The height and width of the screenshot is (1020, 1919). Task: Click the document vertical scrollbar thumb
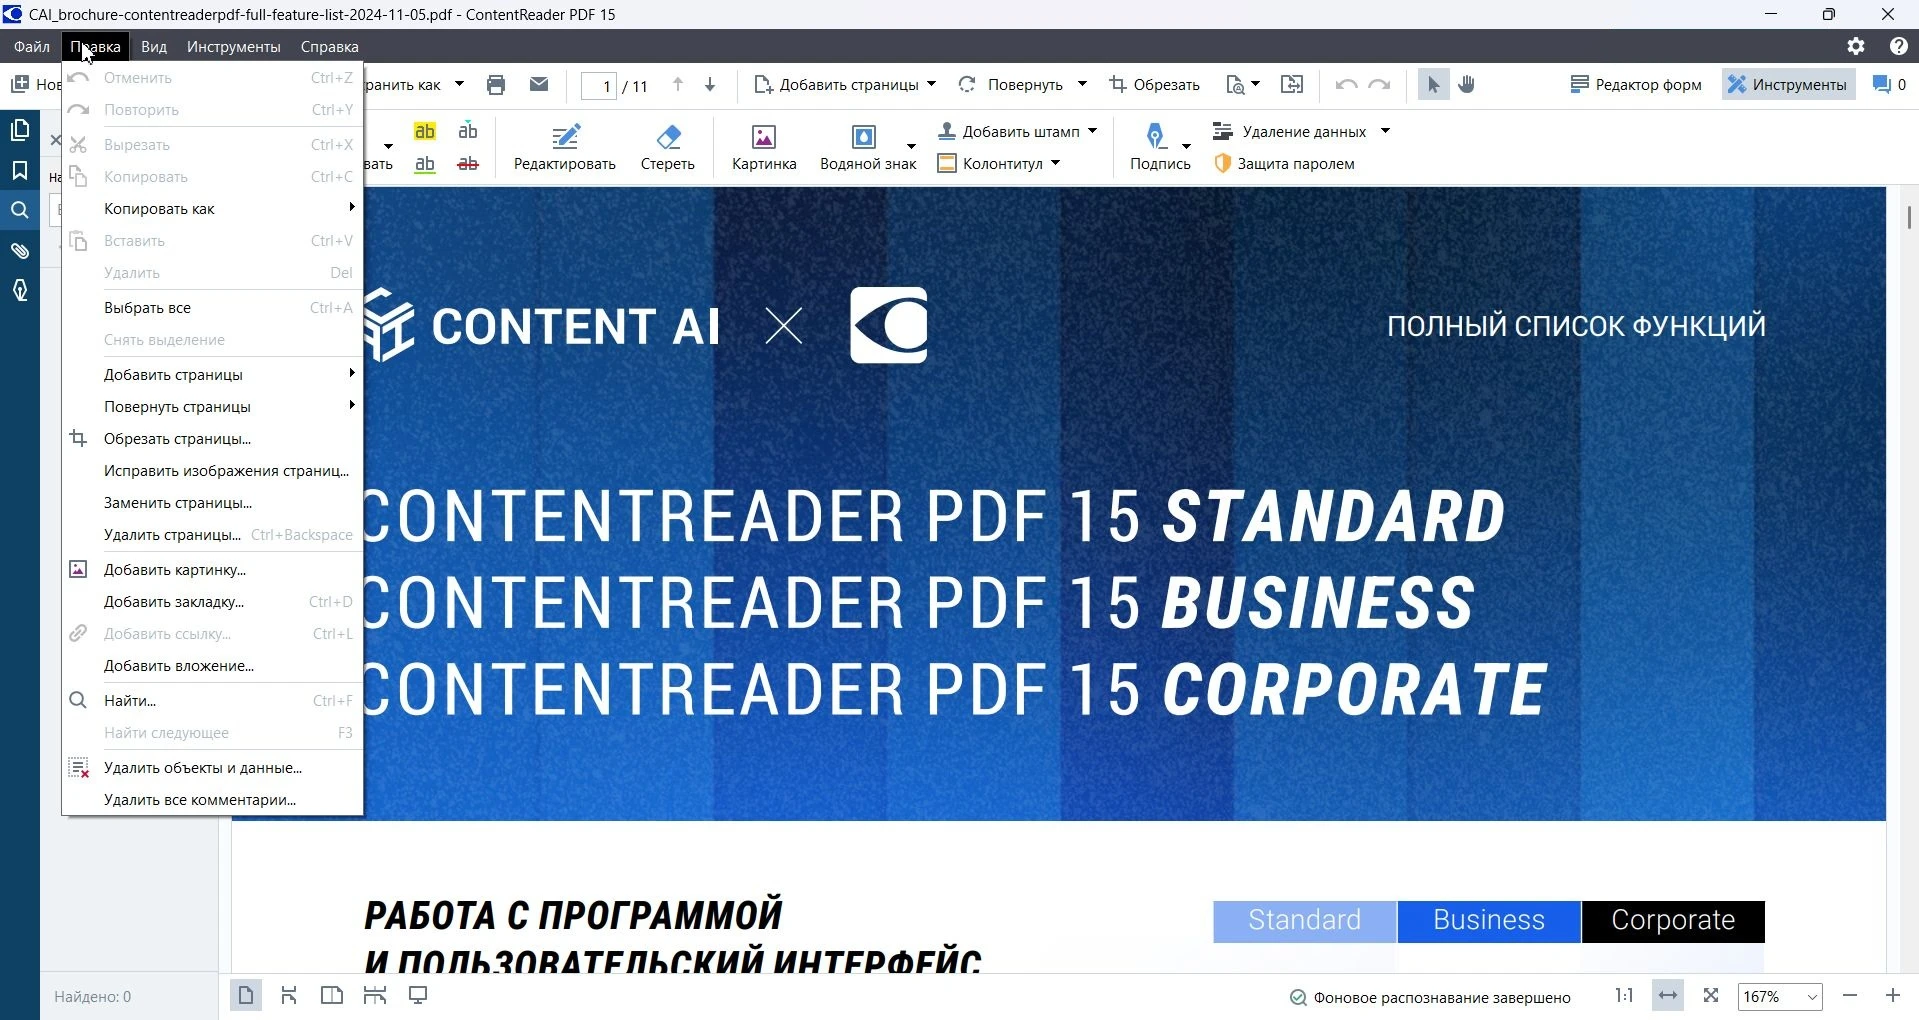tap(1909, 217)
